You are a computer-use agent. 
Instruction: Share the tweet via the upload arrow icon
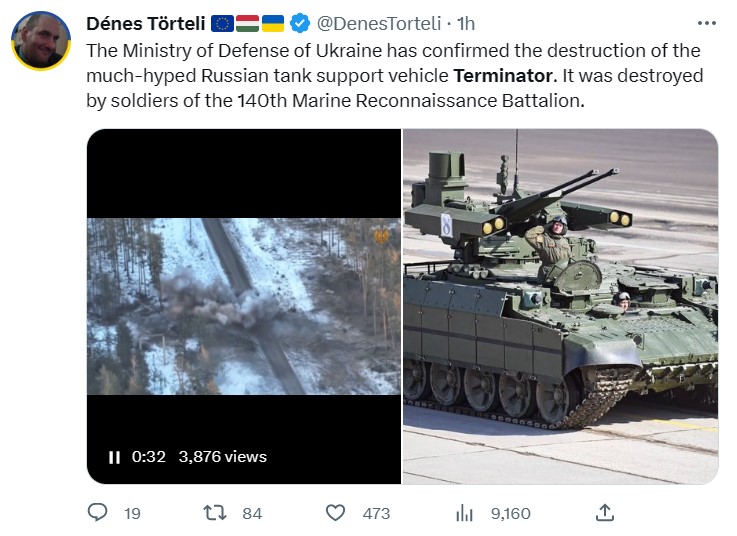[604, 513]
